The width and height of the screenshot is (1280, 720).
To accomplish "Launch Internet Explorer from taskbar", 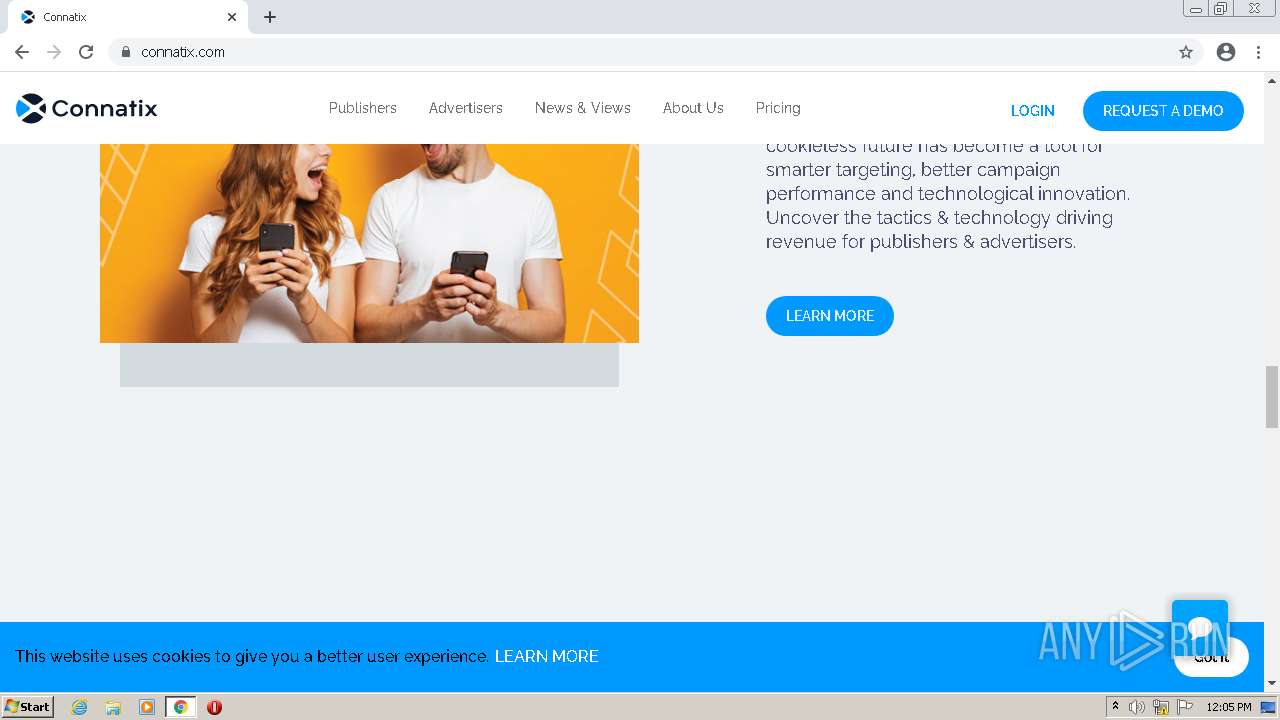I will [80, 707].
